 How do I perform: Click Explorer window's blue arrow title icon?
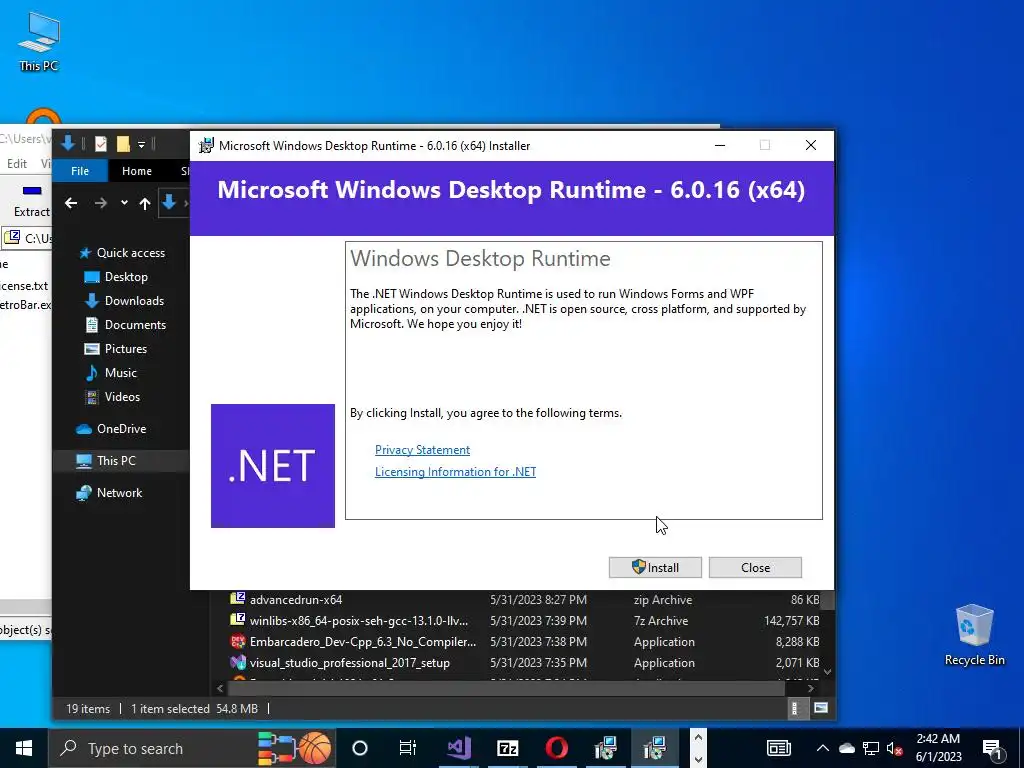pyautogui.click(x=68, y=143)
